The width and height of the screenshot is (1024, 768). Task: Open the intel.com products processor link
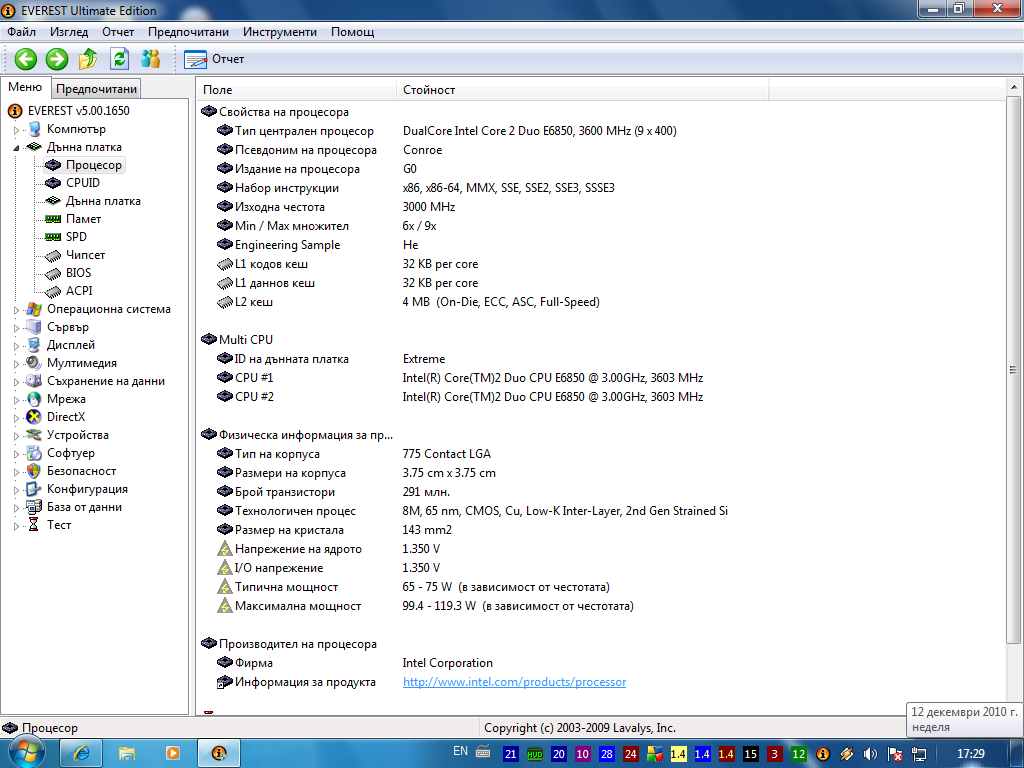coord(514,682)
